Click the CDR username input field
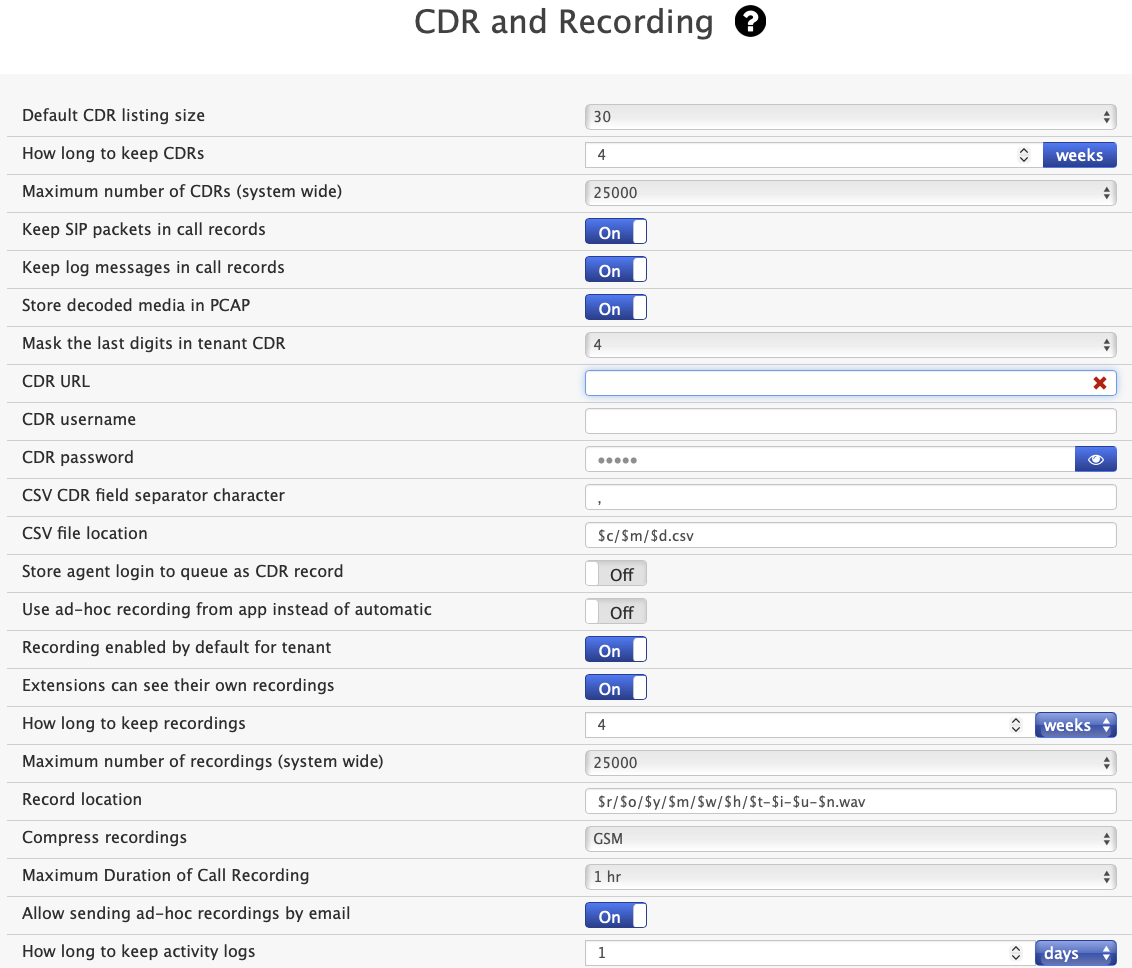The width and height of the screenshot is (1132, 968). click(x=851, y=420)
